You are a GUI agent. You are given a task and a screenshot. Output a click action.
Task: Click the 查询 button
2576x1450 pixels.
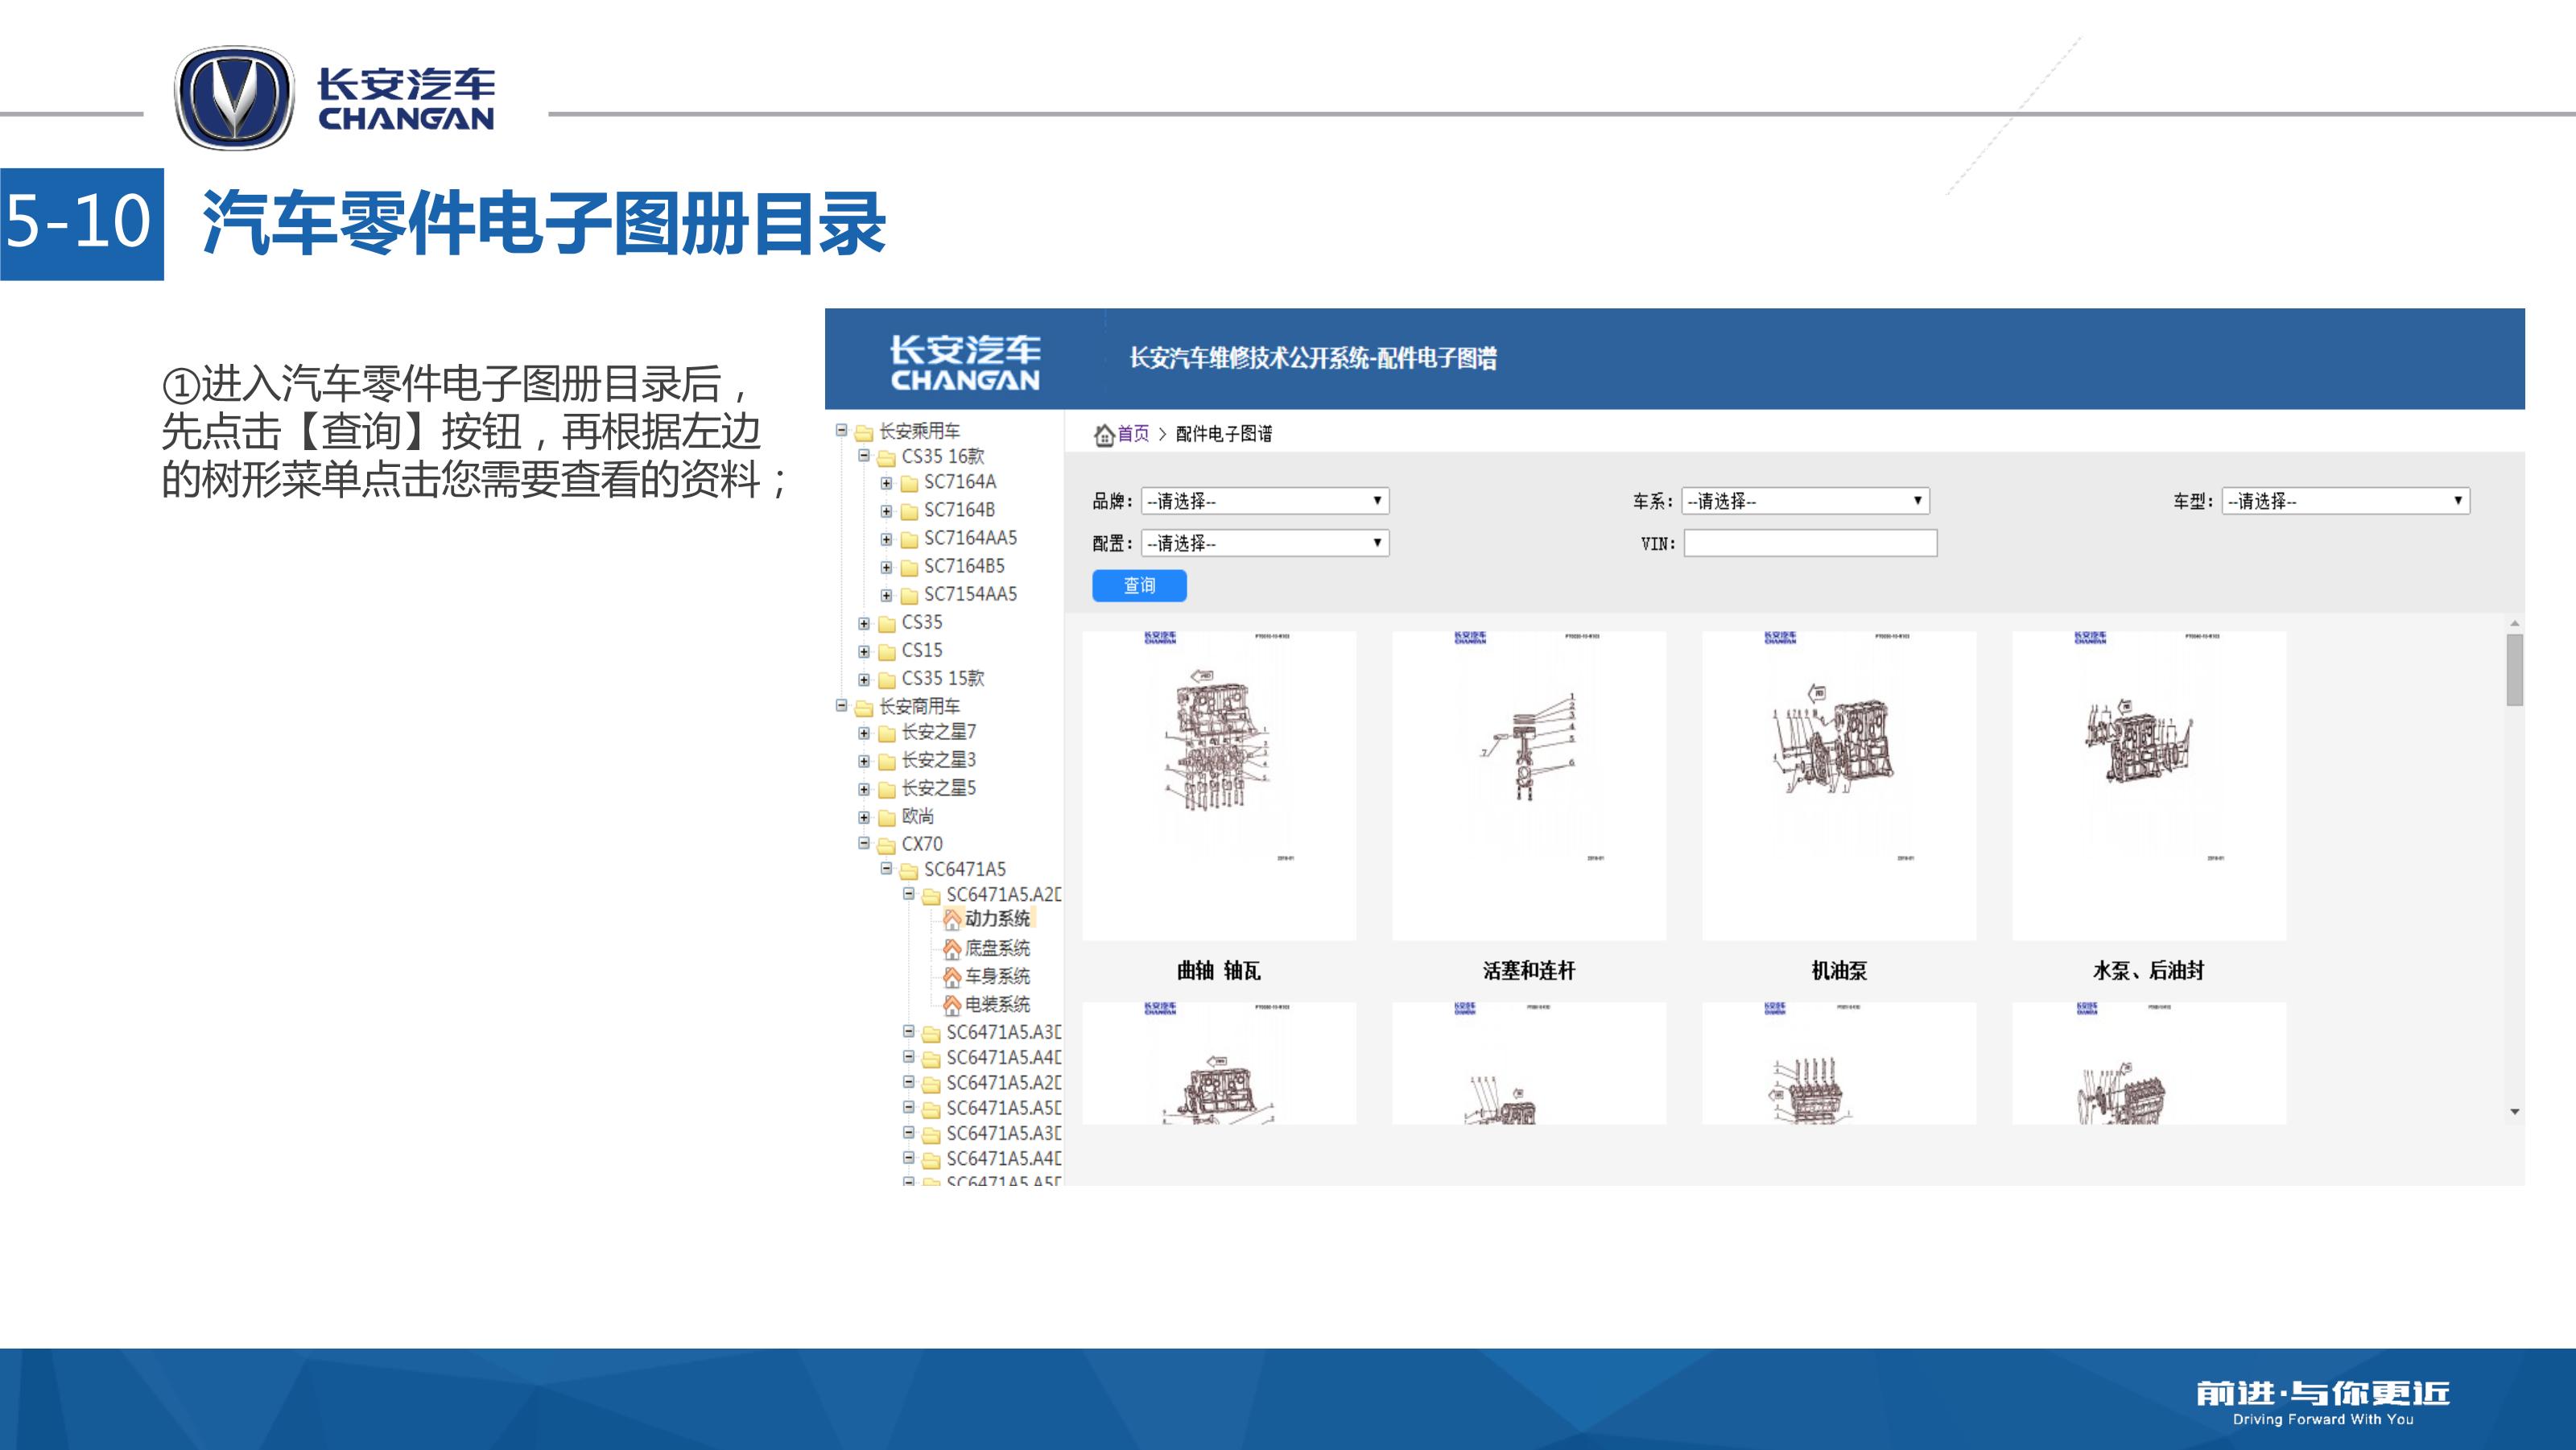pos(1139,586)
